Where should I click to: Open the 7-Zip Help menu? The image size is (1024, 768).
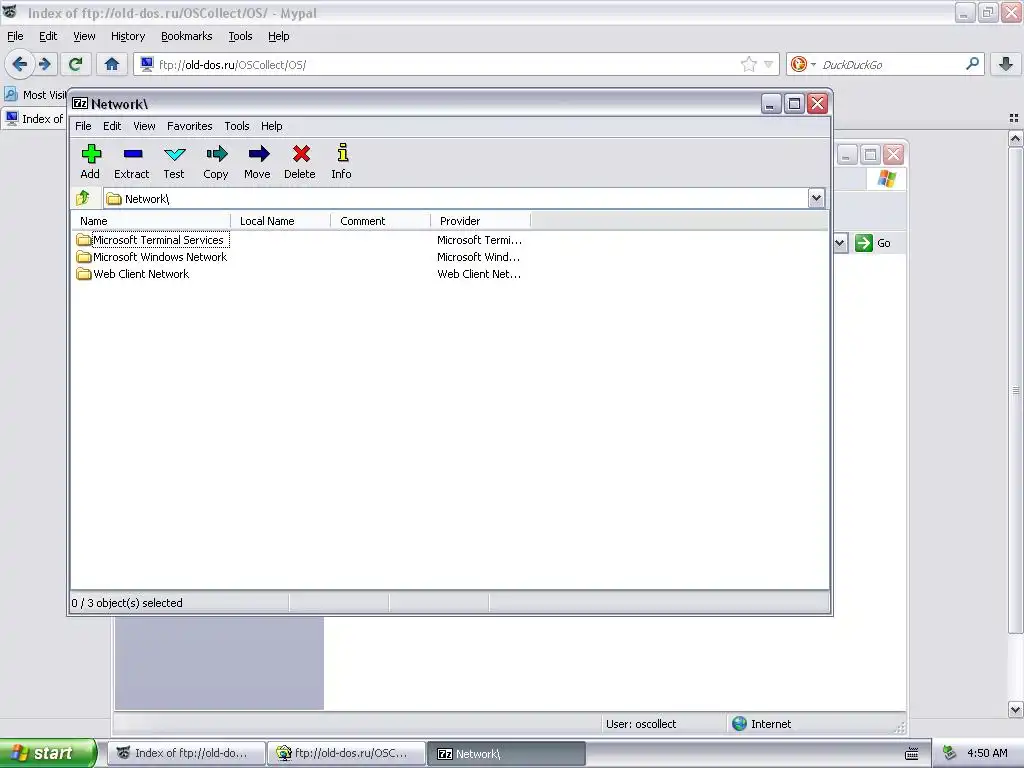272,126
